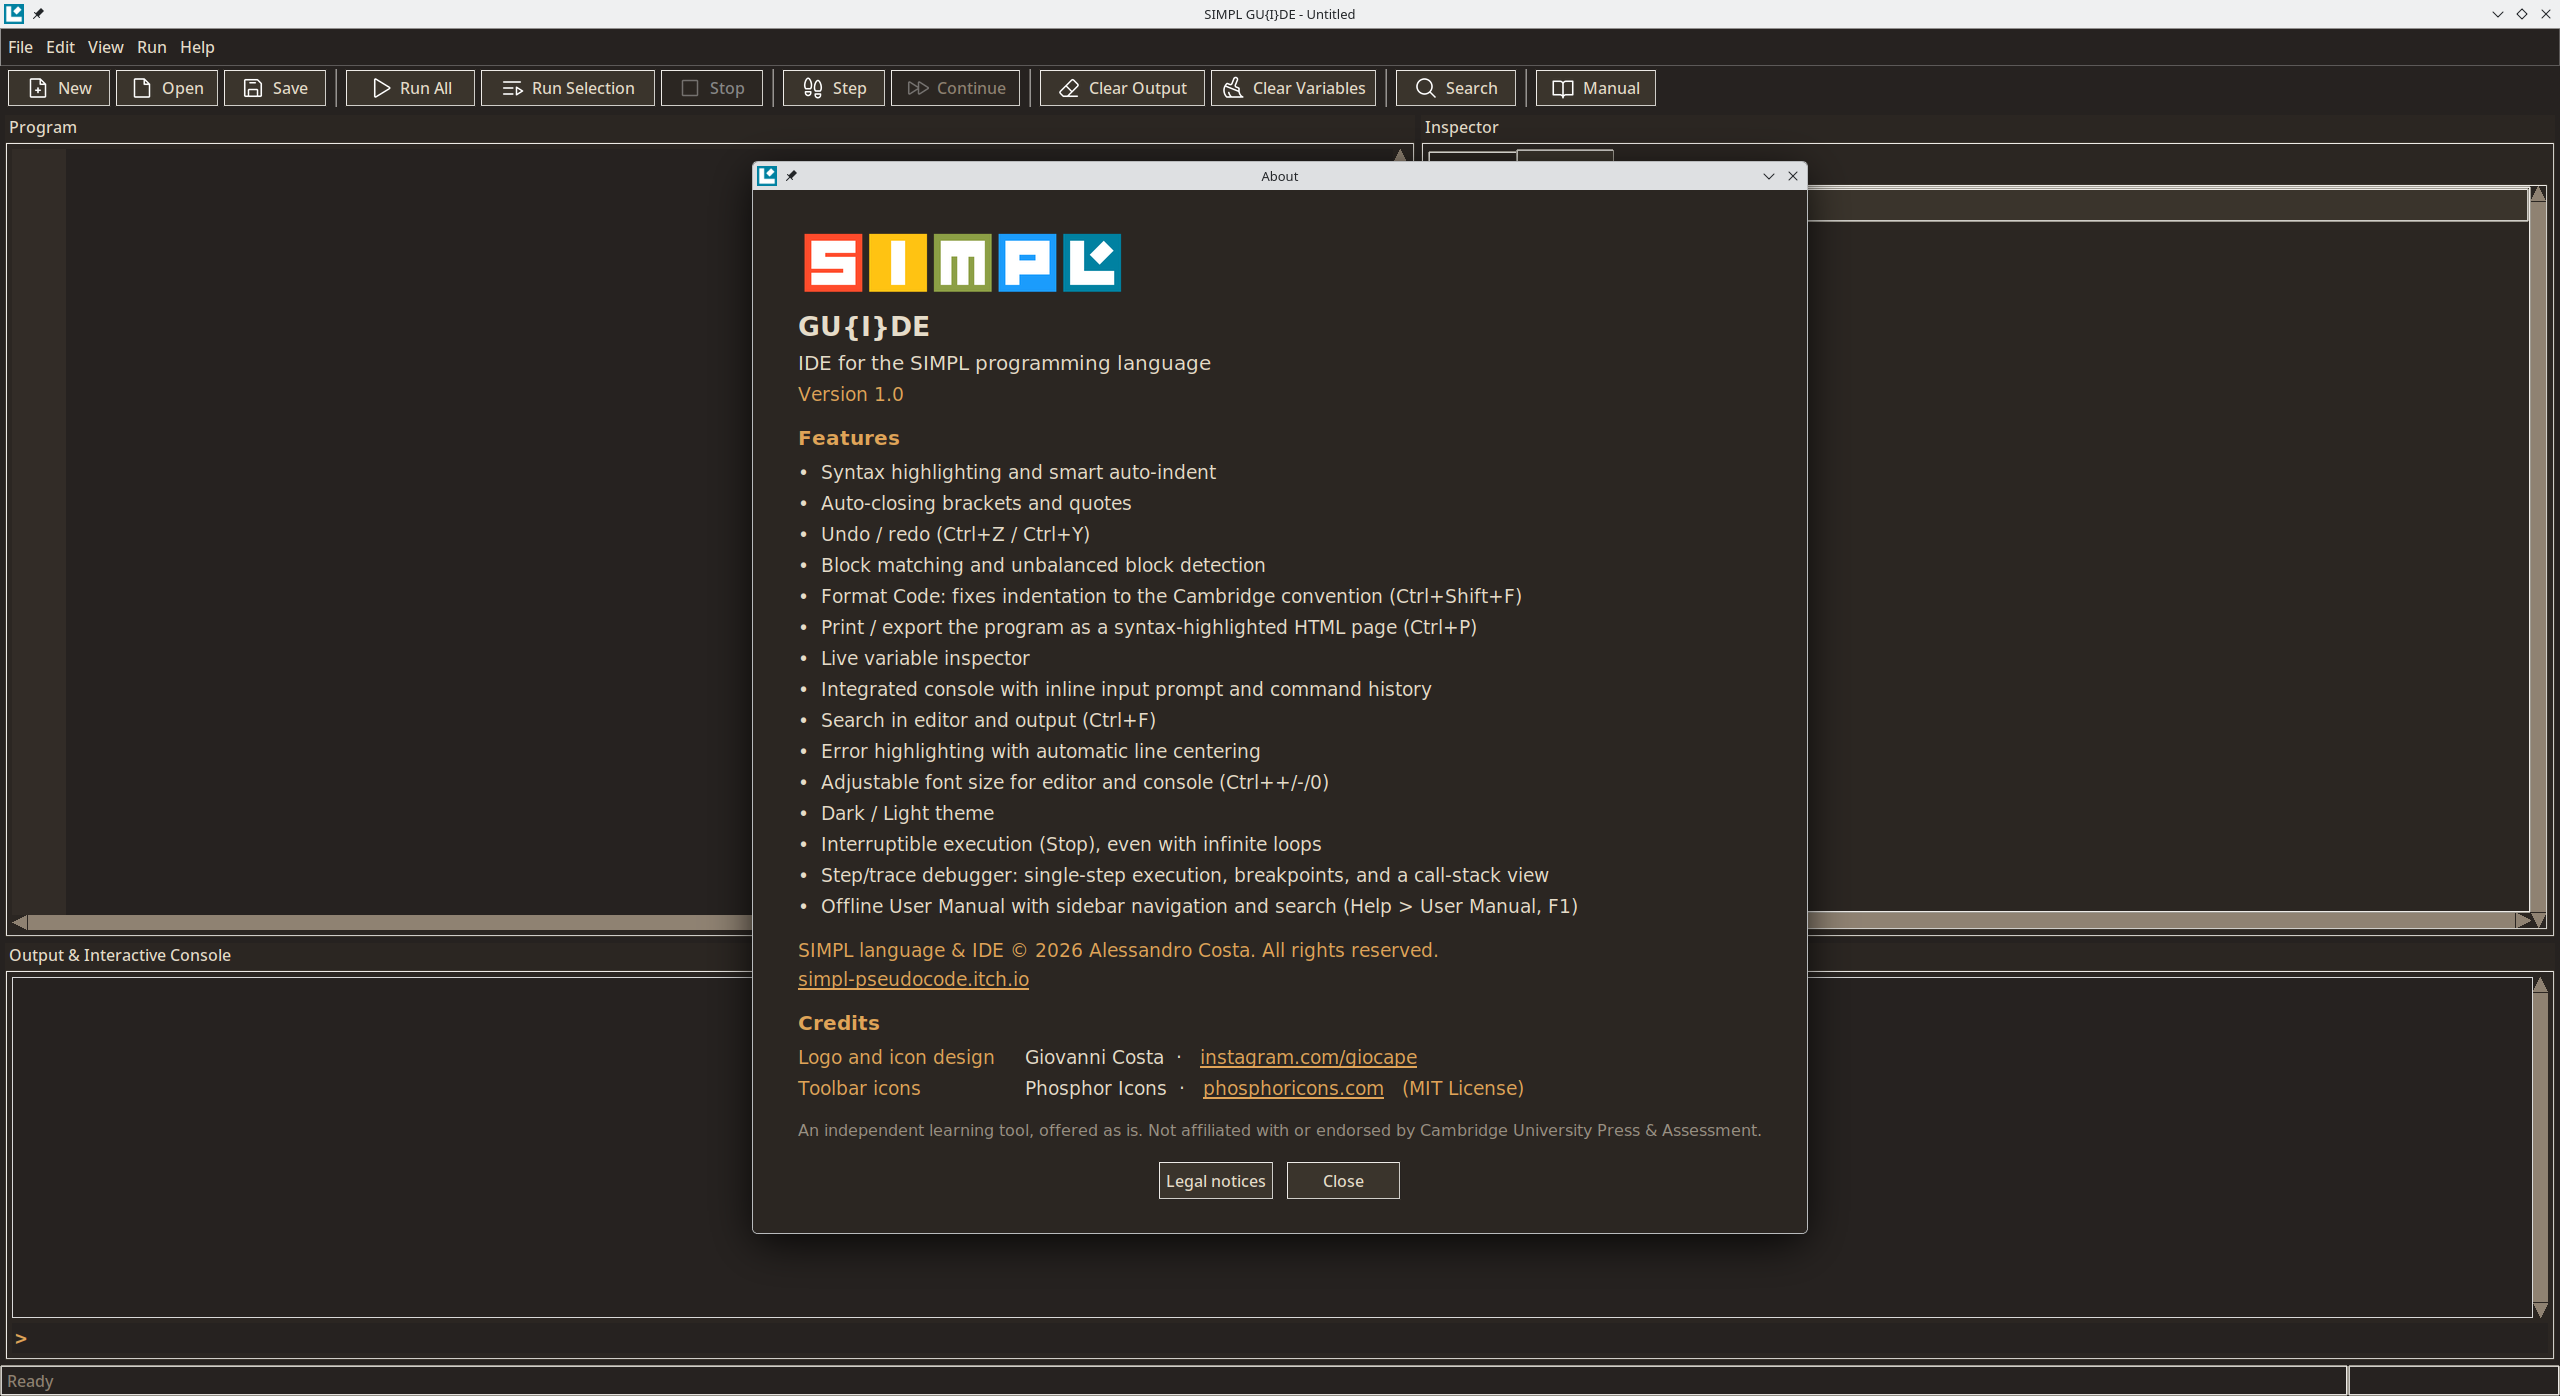Viewport: 2560px width, 1396px height.
Task: Run the whole program with Run All
Action: (410, 88)
